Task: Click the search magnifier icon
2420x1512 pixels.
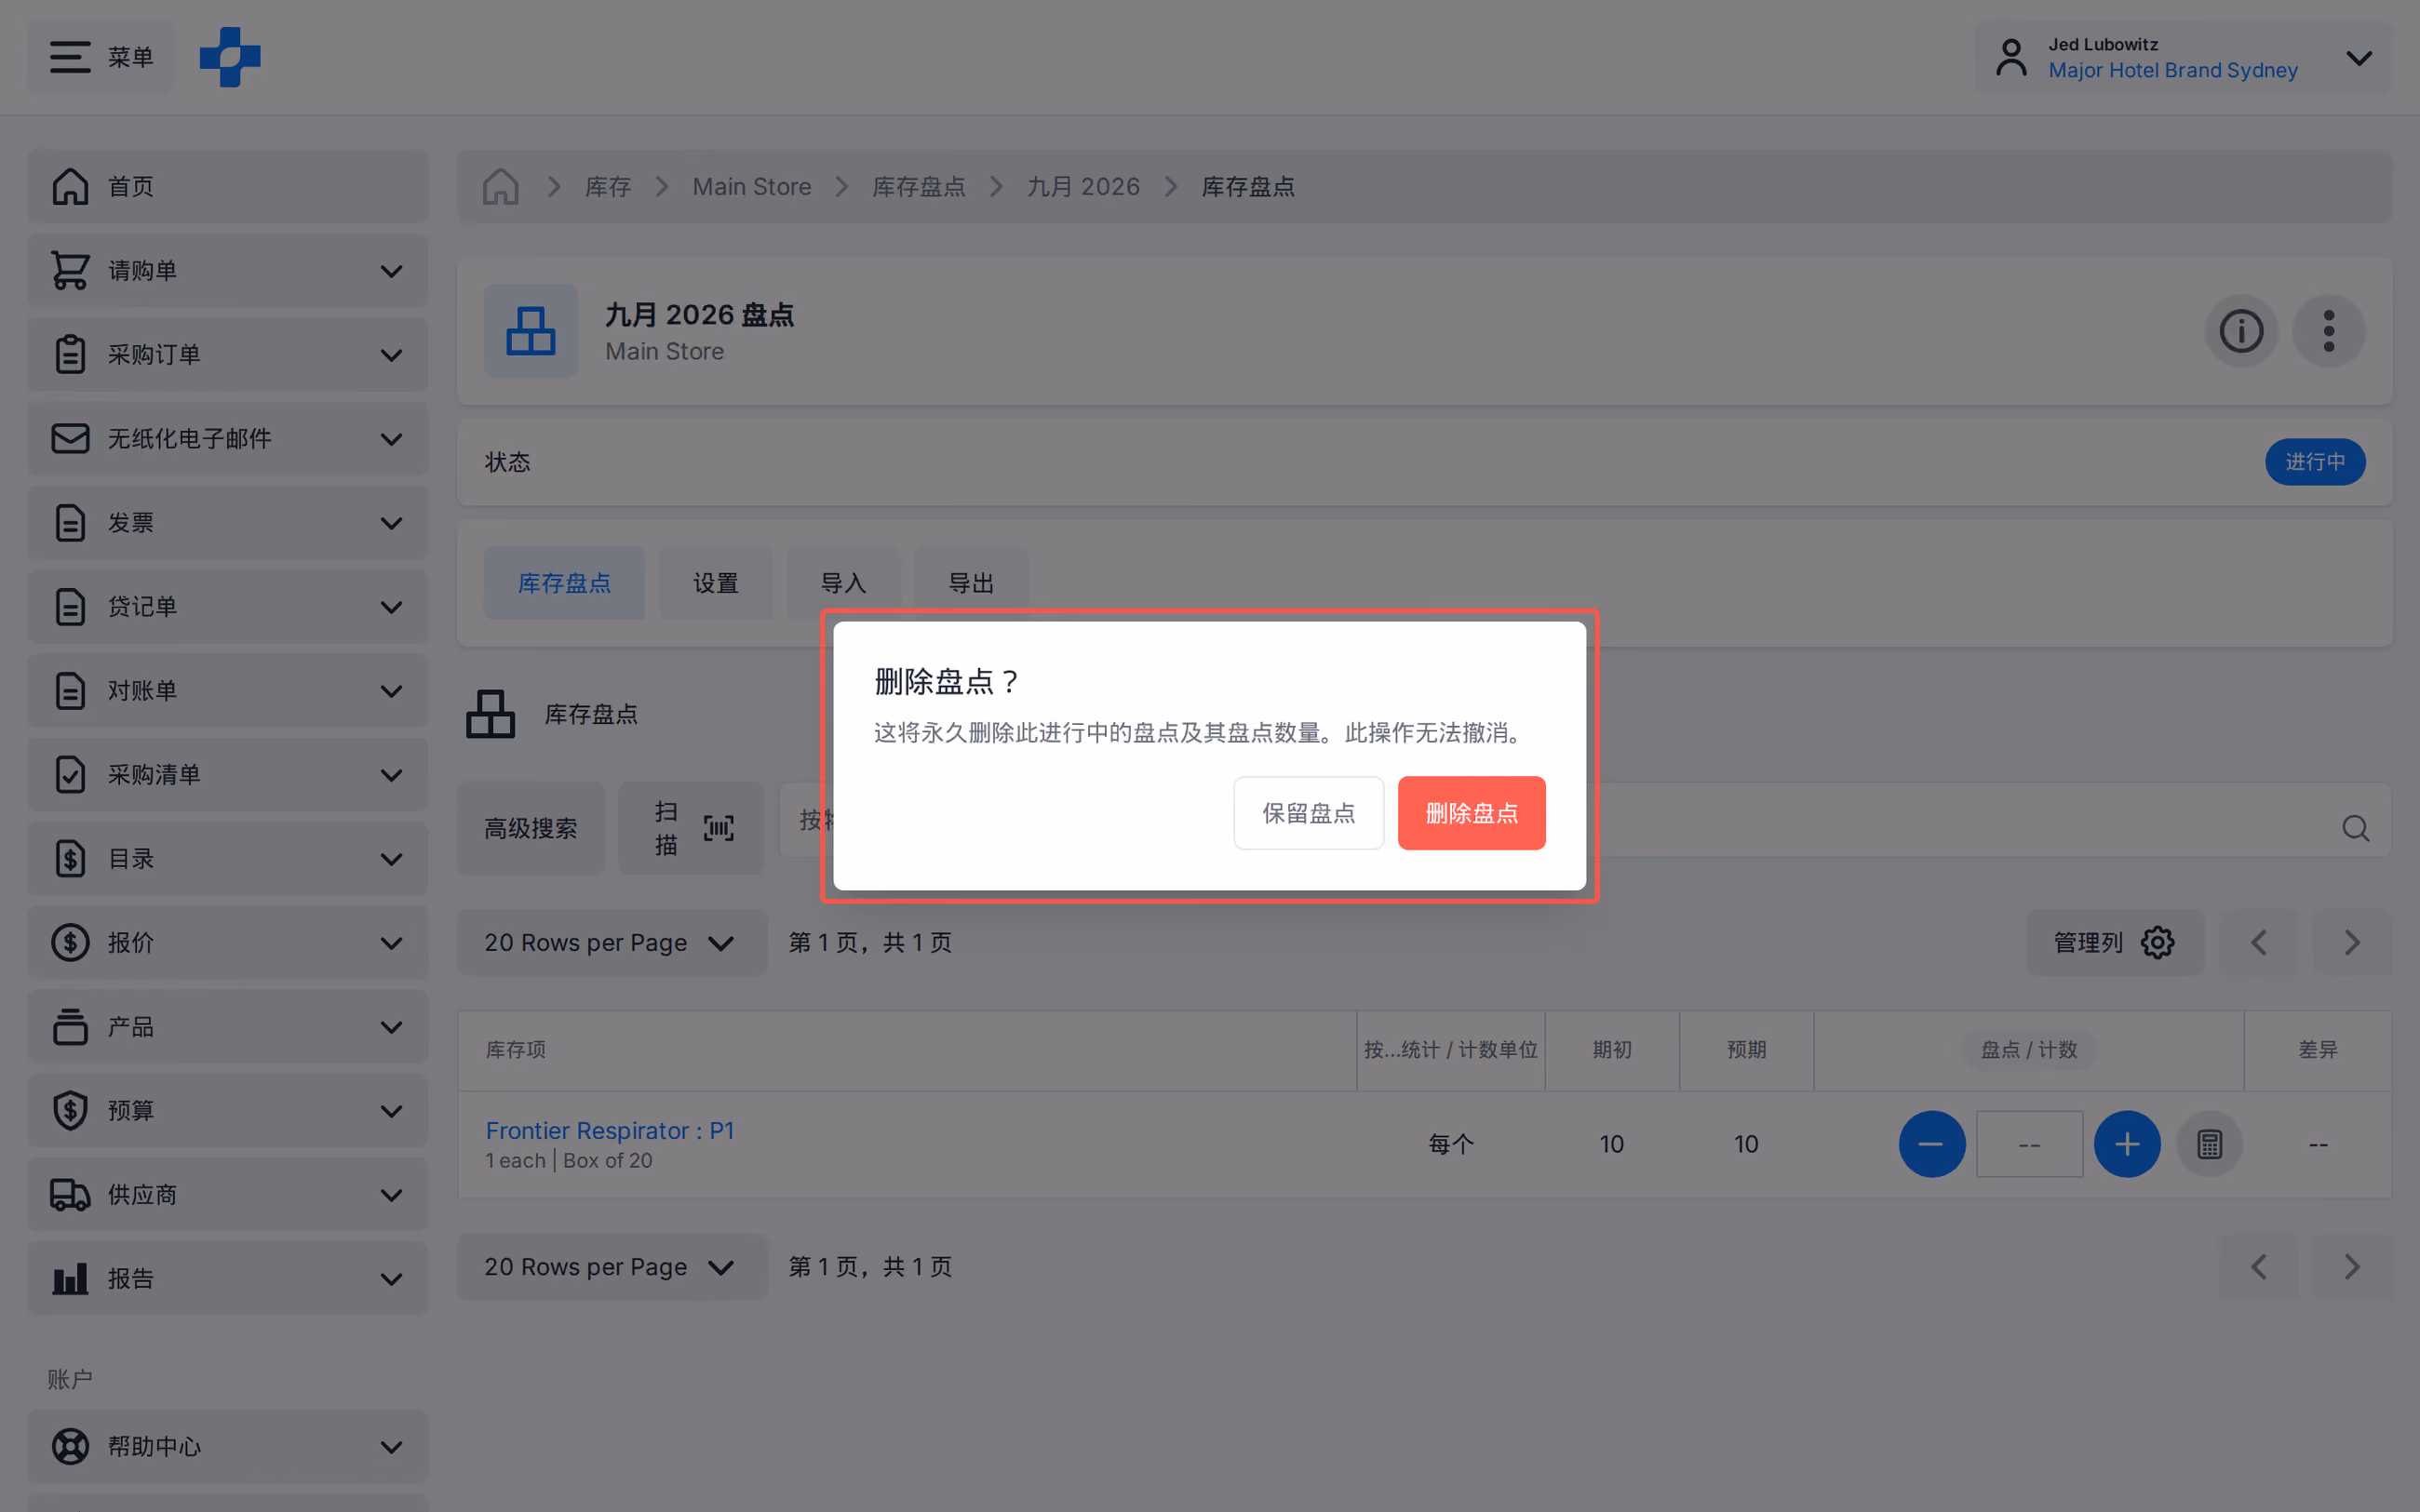Action: 2355,828
